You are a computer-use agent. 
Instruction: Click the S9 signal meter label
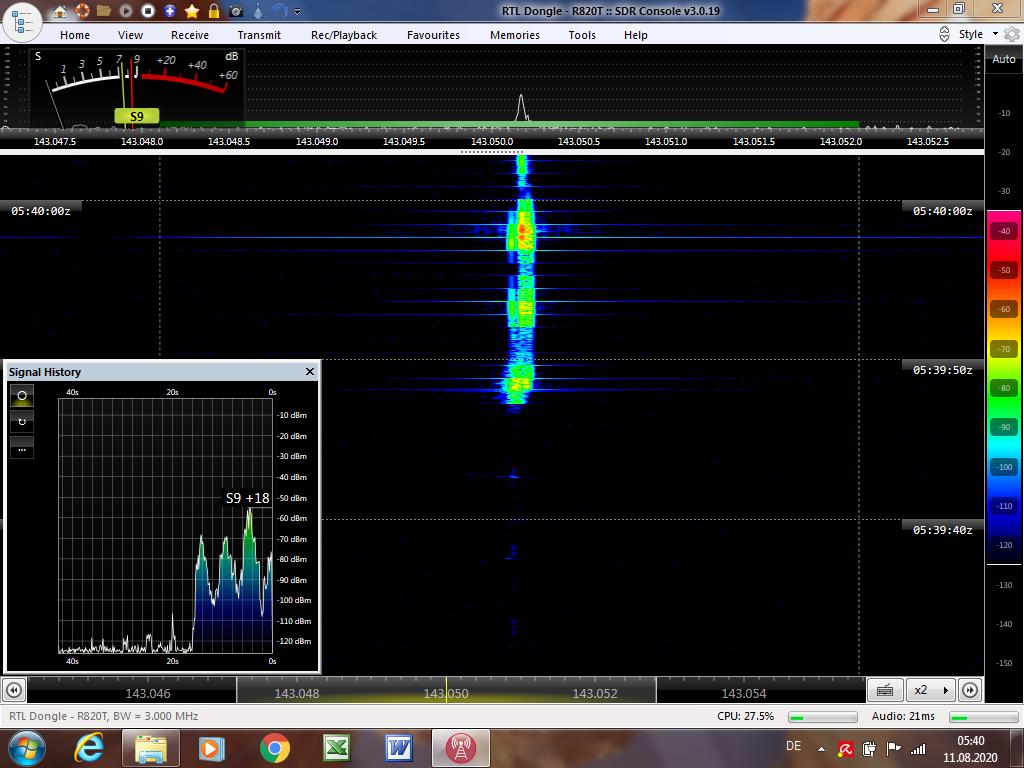136,116
